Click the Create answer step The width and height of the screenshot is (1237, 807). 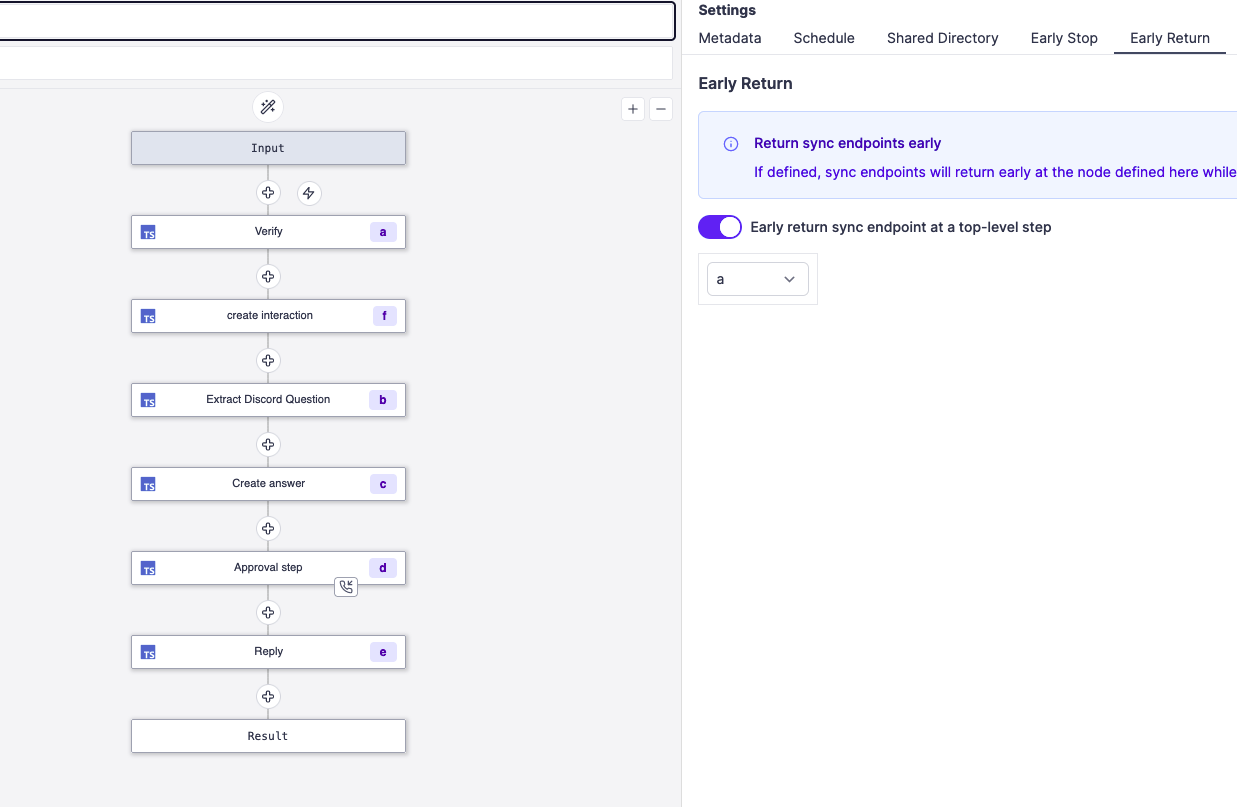pyautogui.click(x=268, y=484)
